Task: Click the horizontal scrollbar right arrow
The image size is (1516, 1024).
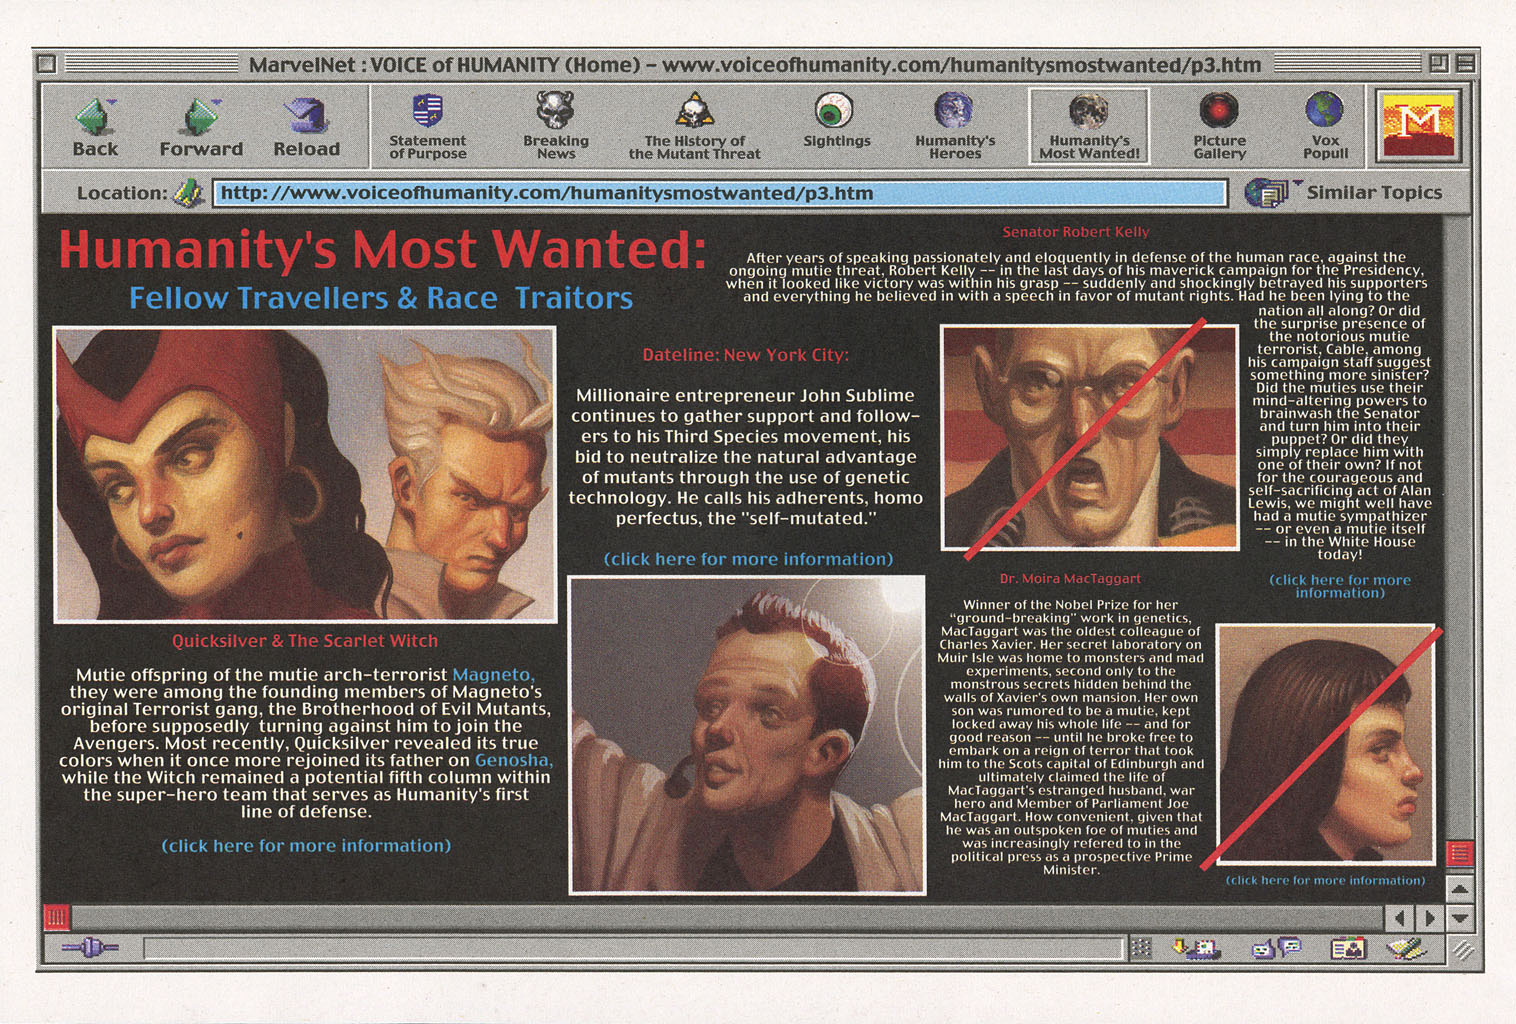Action: pyautogui.click(x=1430, y=917)
